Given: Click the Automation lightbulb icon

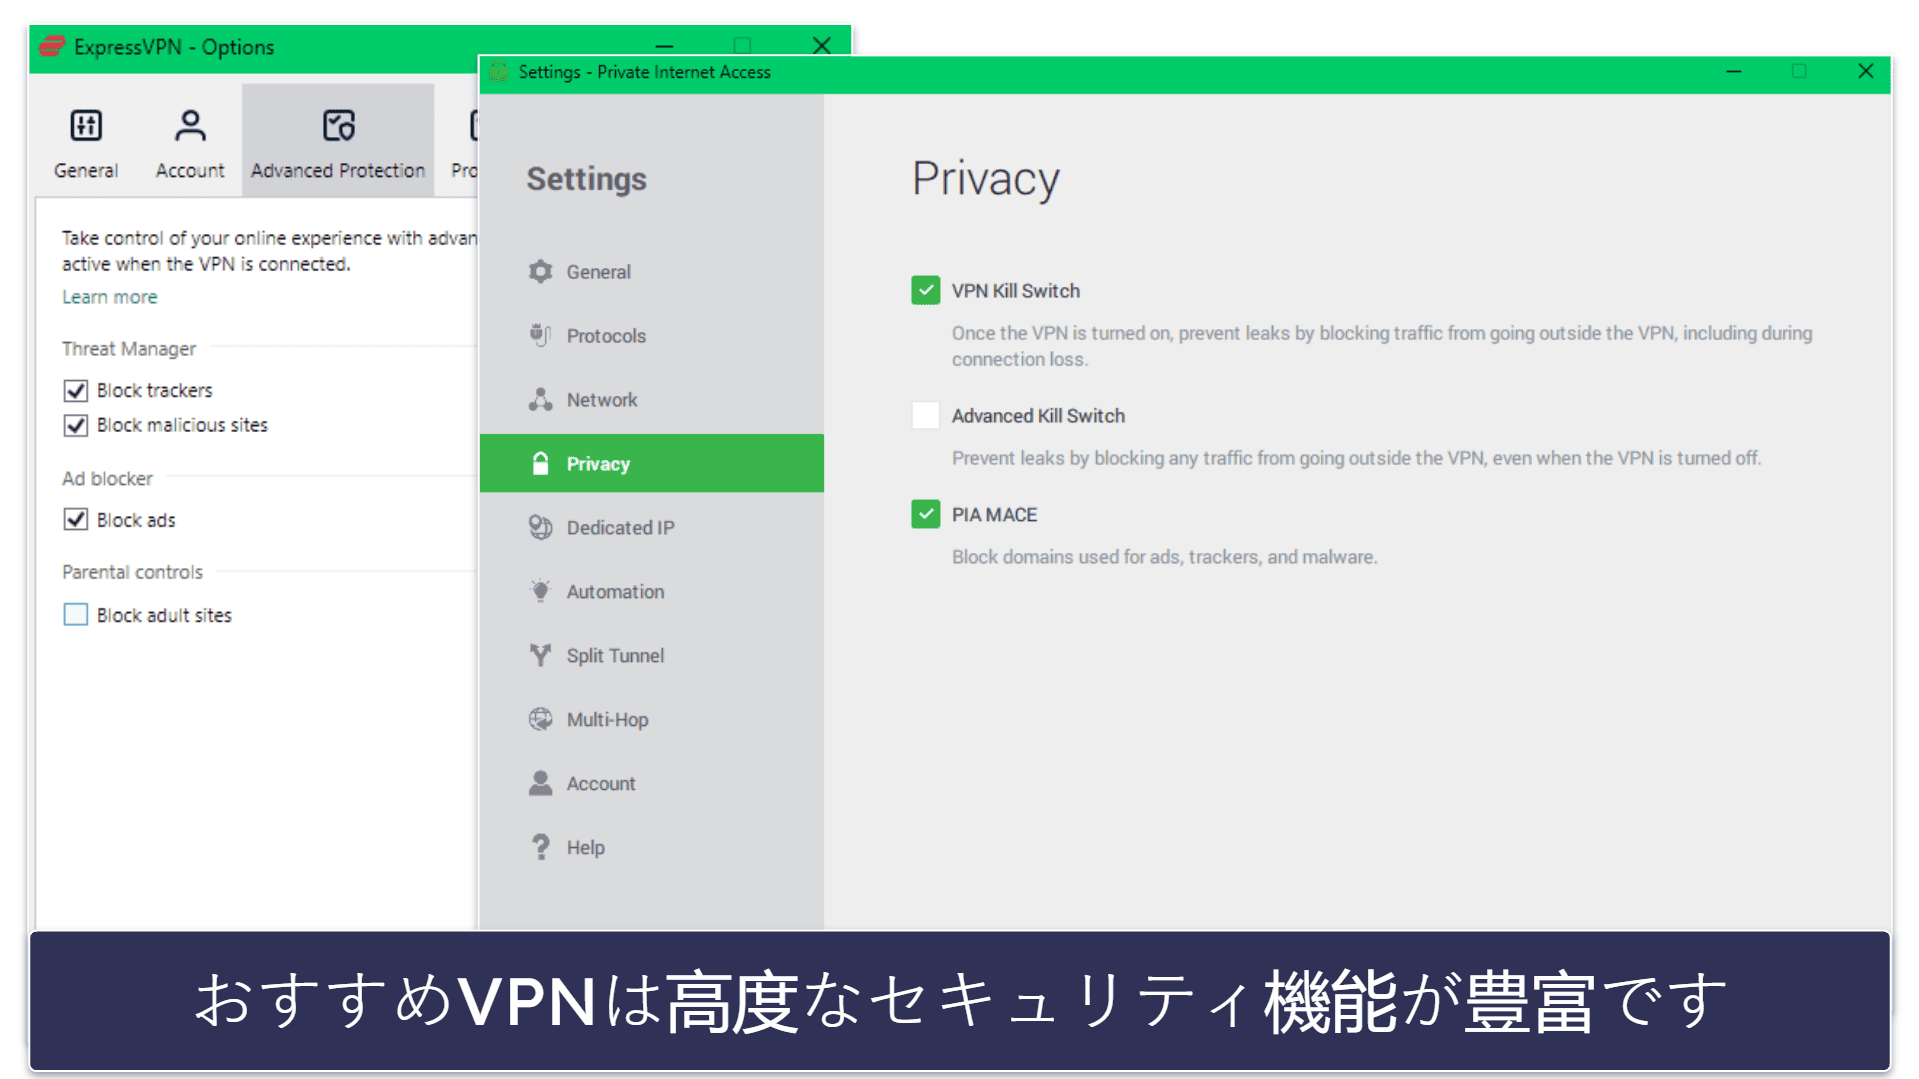Looking at the screenshot, I should [540, 591].
